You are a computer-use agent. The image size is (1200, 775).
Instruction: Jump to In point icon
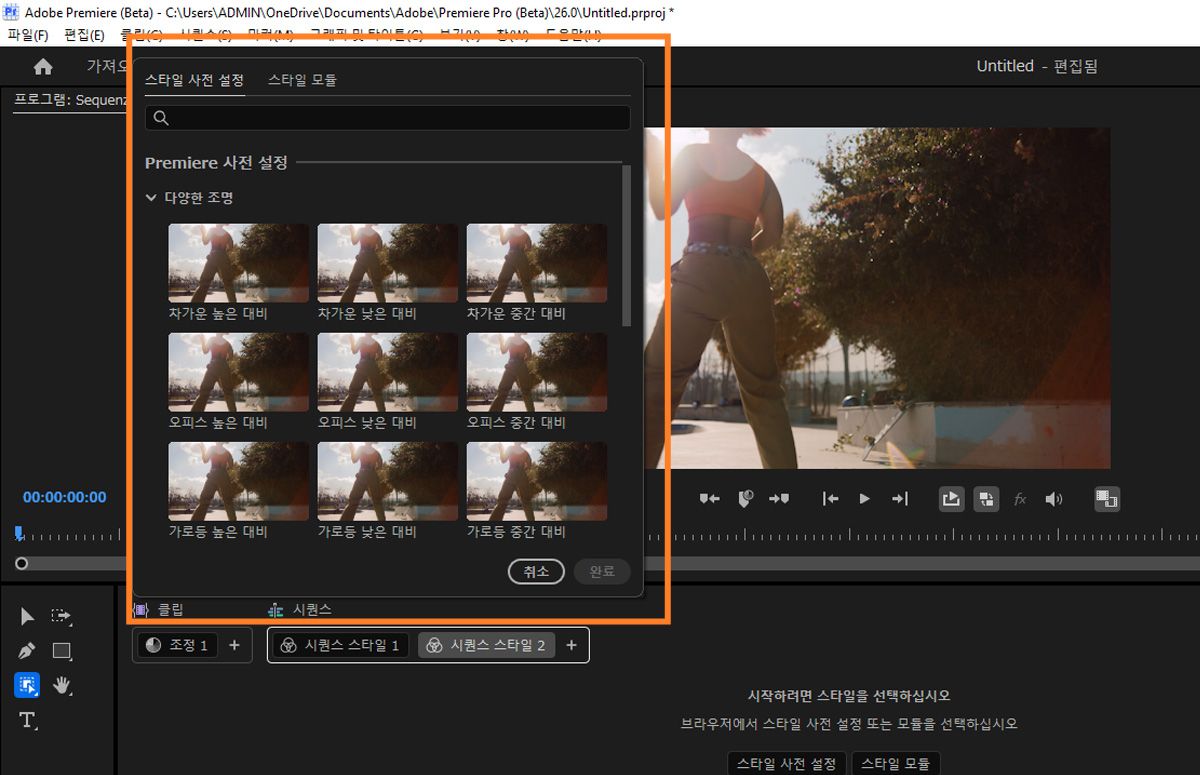(x=830, y=499)
